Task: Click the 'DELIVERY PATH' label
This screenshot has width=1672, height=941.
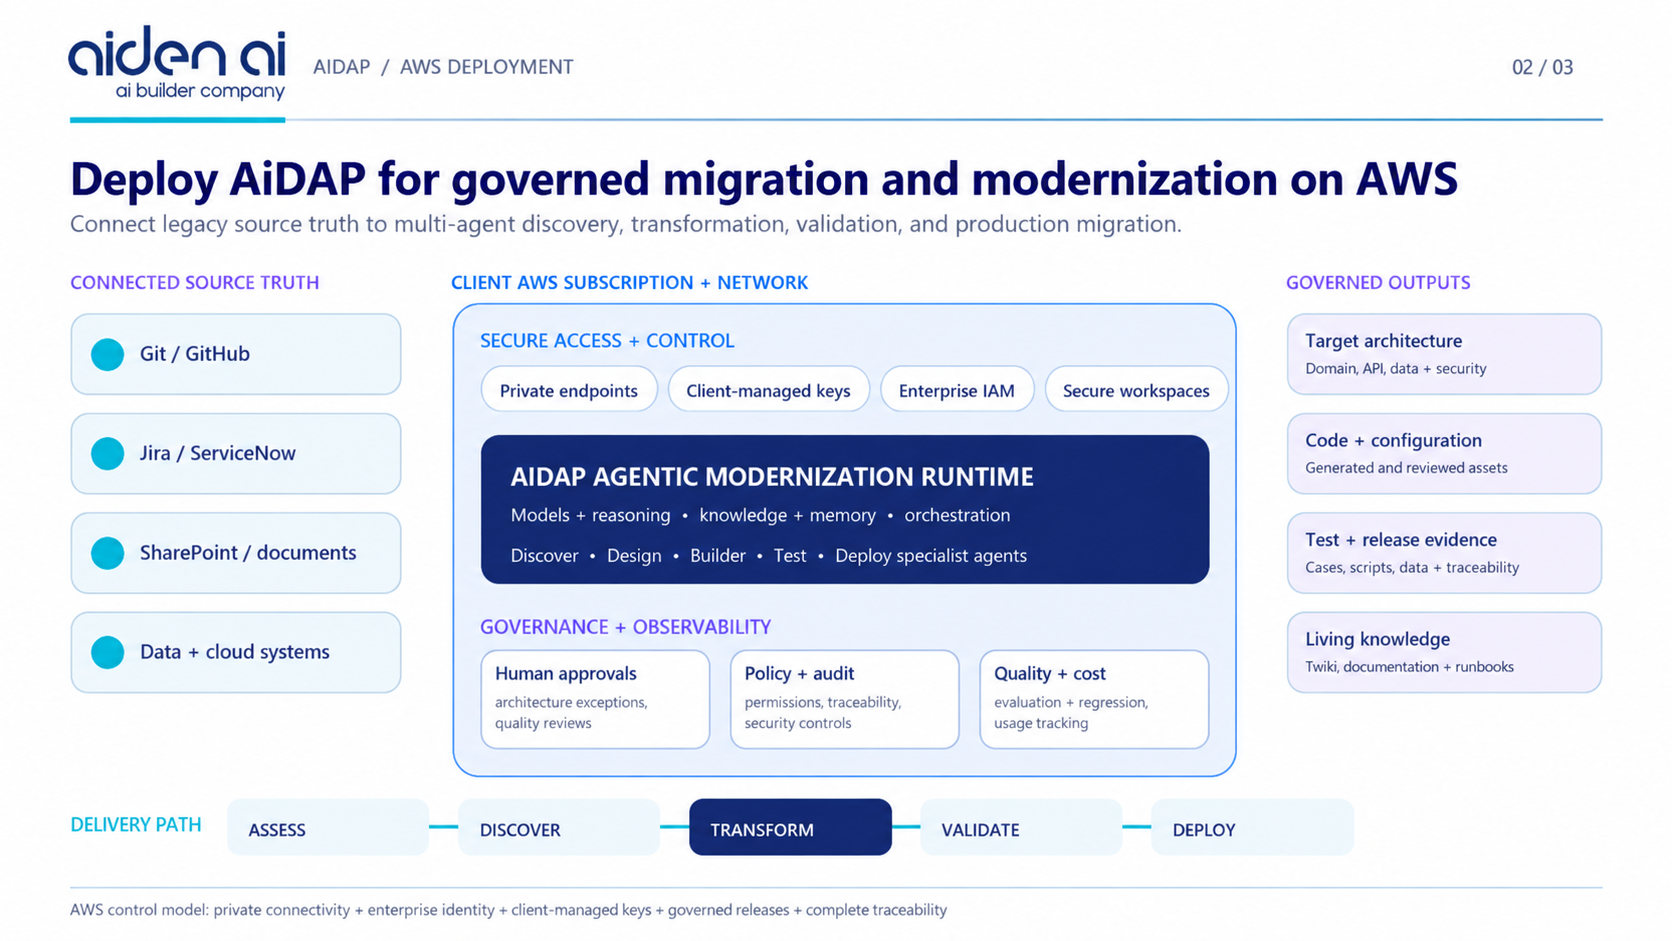Action: tap(136, 825)
